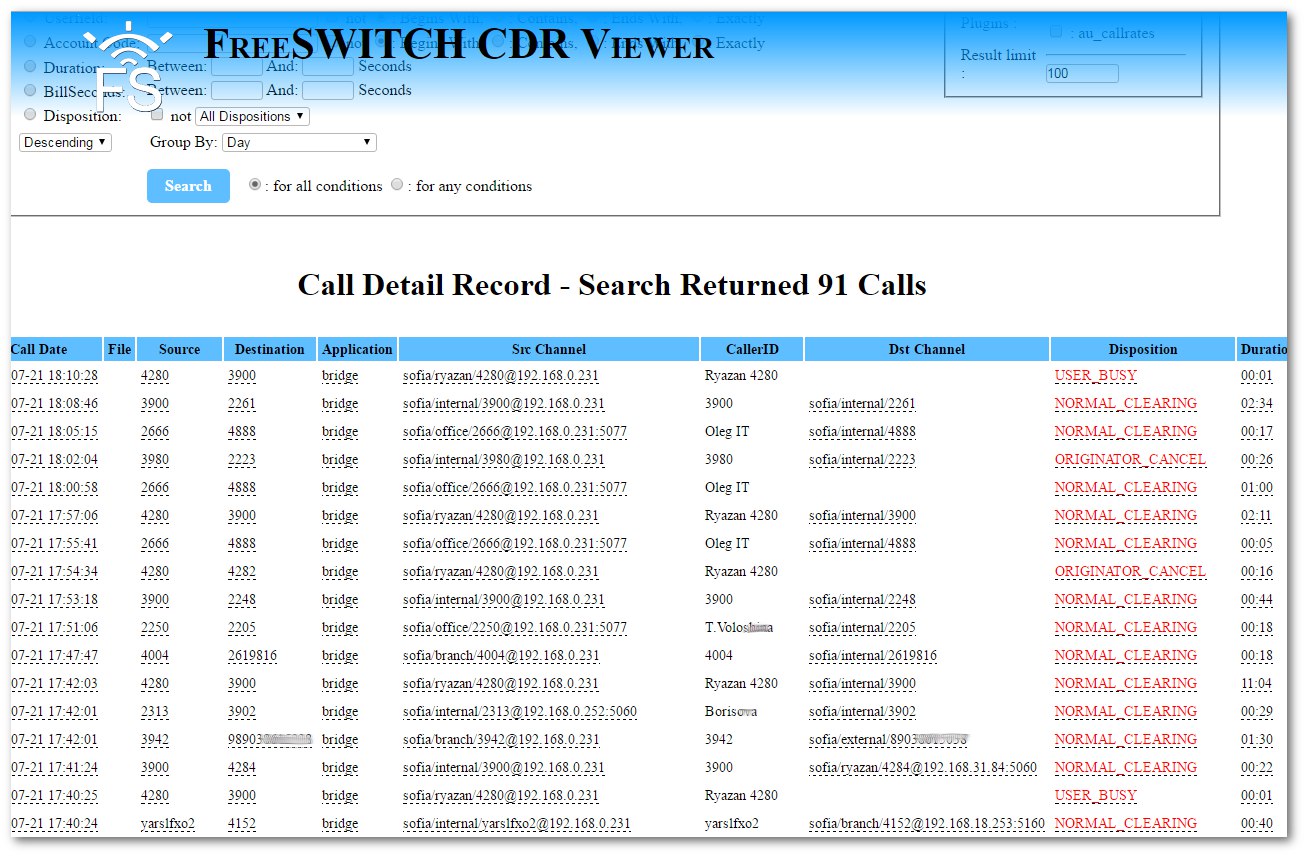Click the blue Search button
This screenshot has width=1306, height=856.
click(x=188, y=186)
